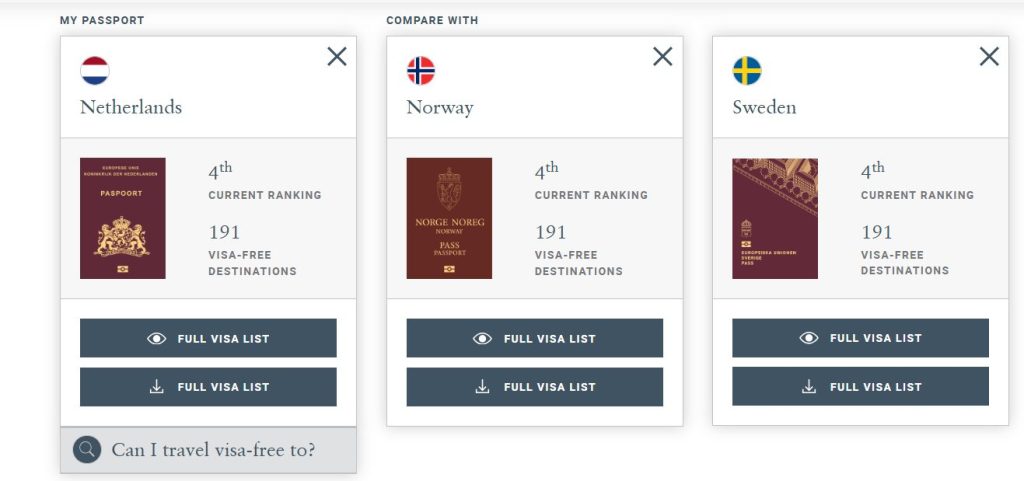Click the Norway passport cover image

tap(449, 218)
